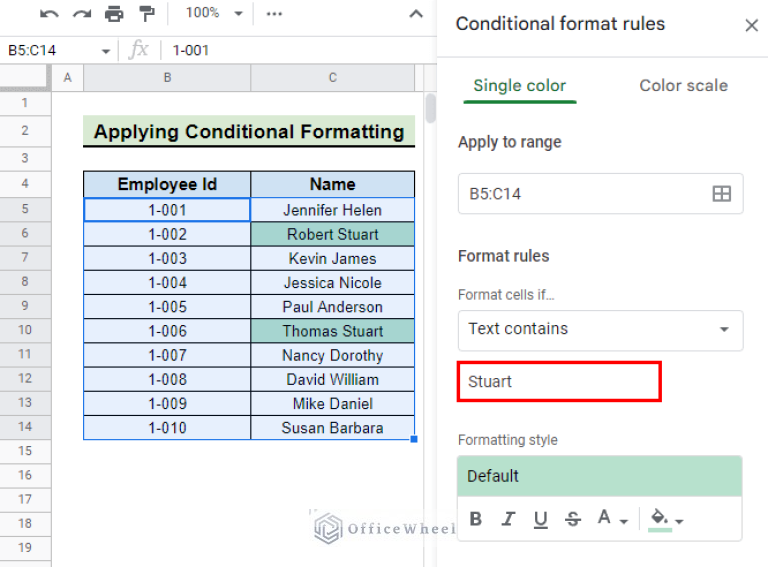Click cell containing 1-002

click(x=167, y=234)
